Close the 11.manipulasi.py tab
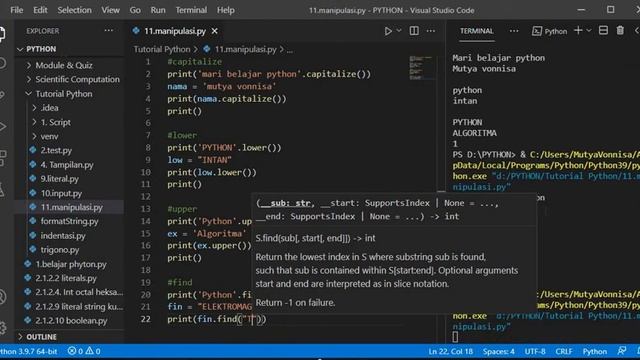The height and width of the screenshot is (360, 640). pos(215,31)
